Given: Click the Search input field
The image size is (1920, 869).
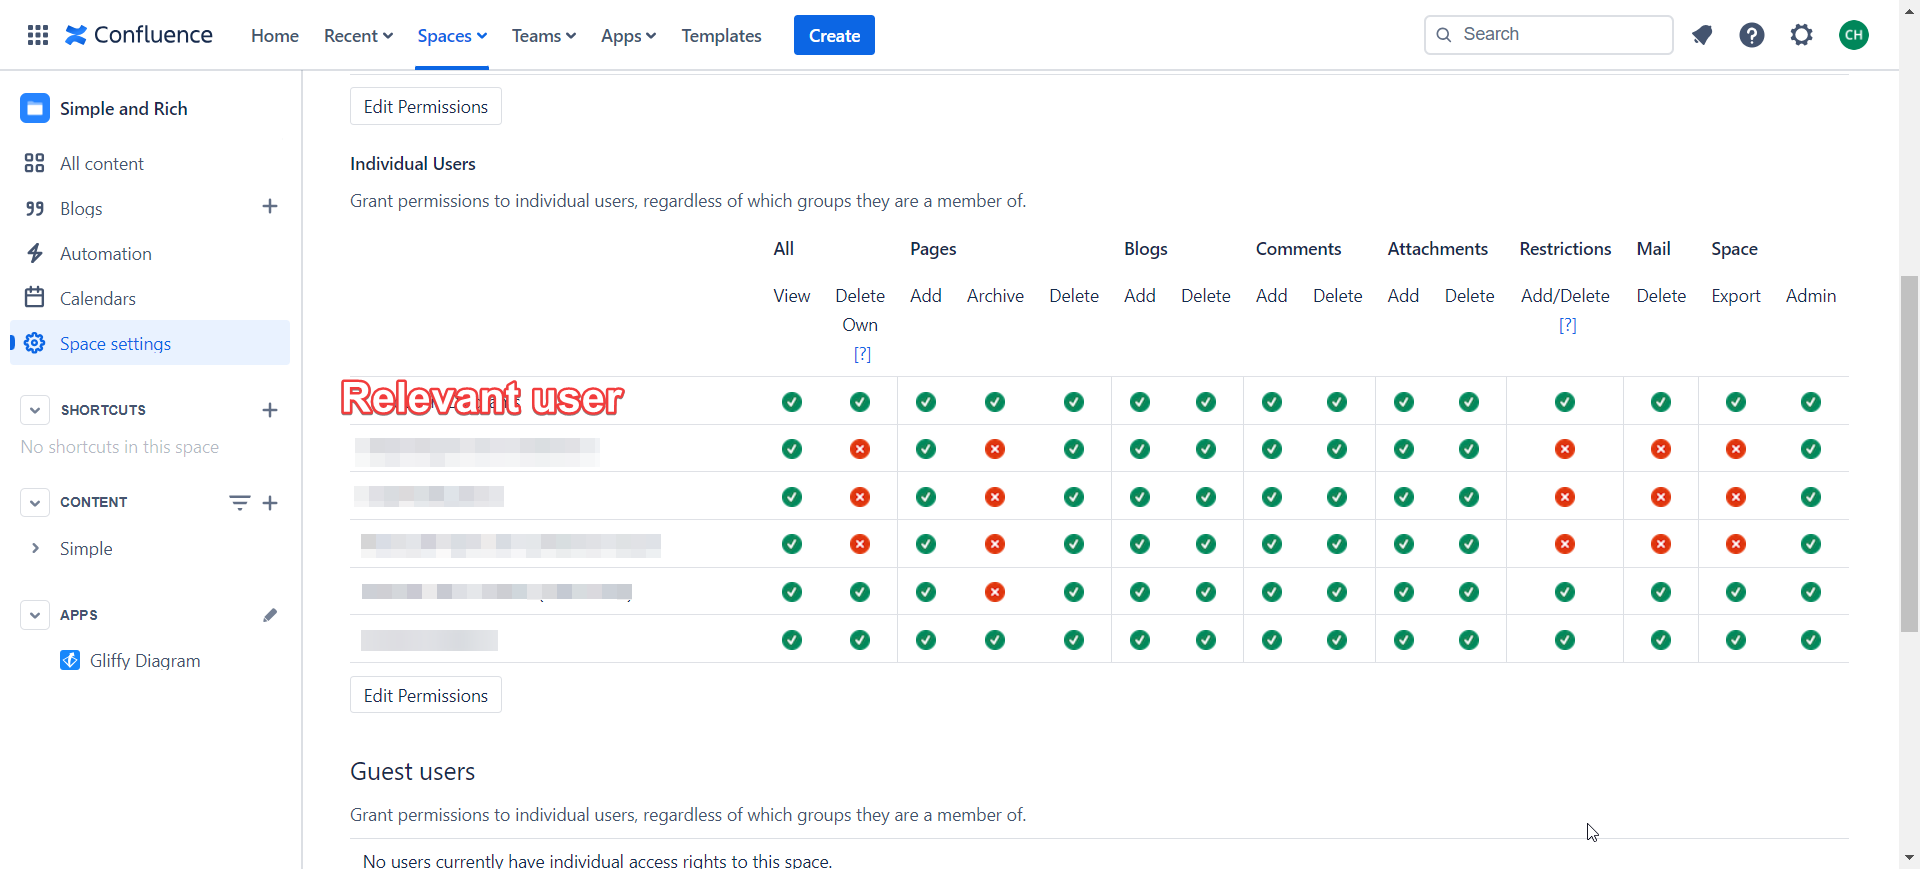Looking at the screenshot, I should click(x=1548, y=35).
